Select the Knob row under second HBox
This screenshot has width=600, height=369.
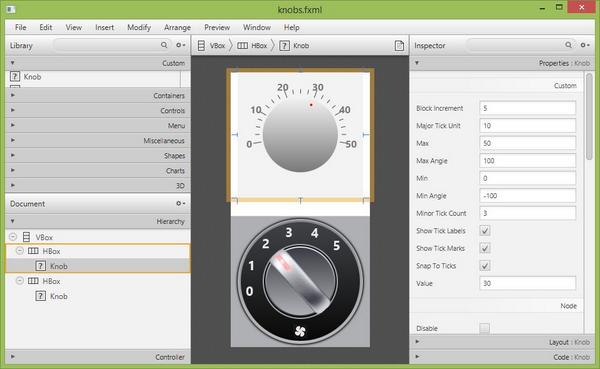click(x=98, y=296)
